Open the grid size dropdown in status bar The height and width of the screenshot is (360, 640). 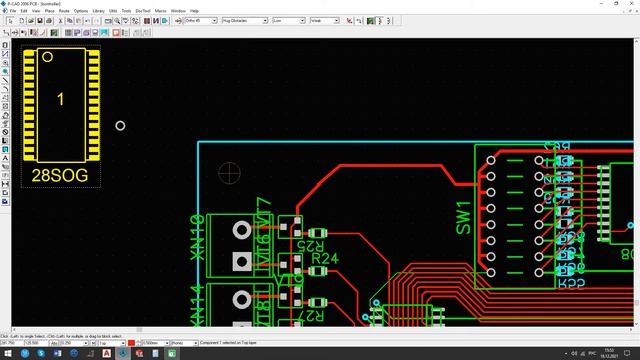pyautogui.click(x=86, y=343)
